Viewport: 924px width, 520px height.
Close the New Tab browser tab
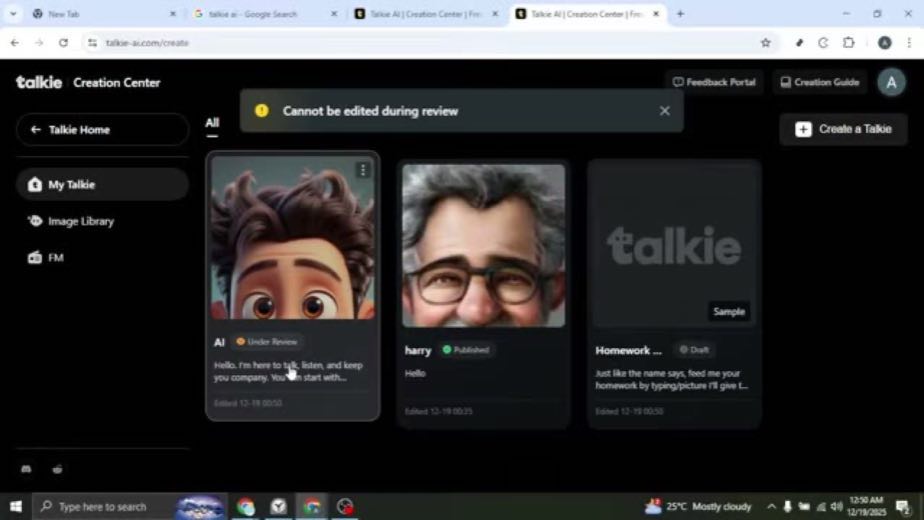point(173,14)
